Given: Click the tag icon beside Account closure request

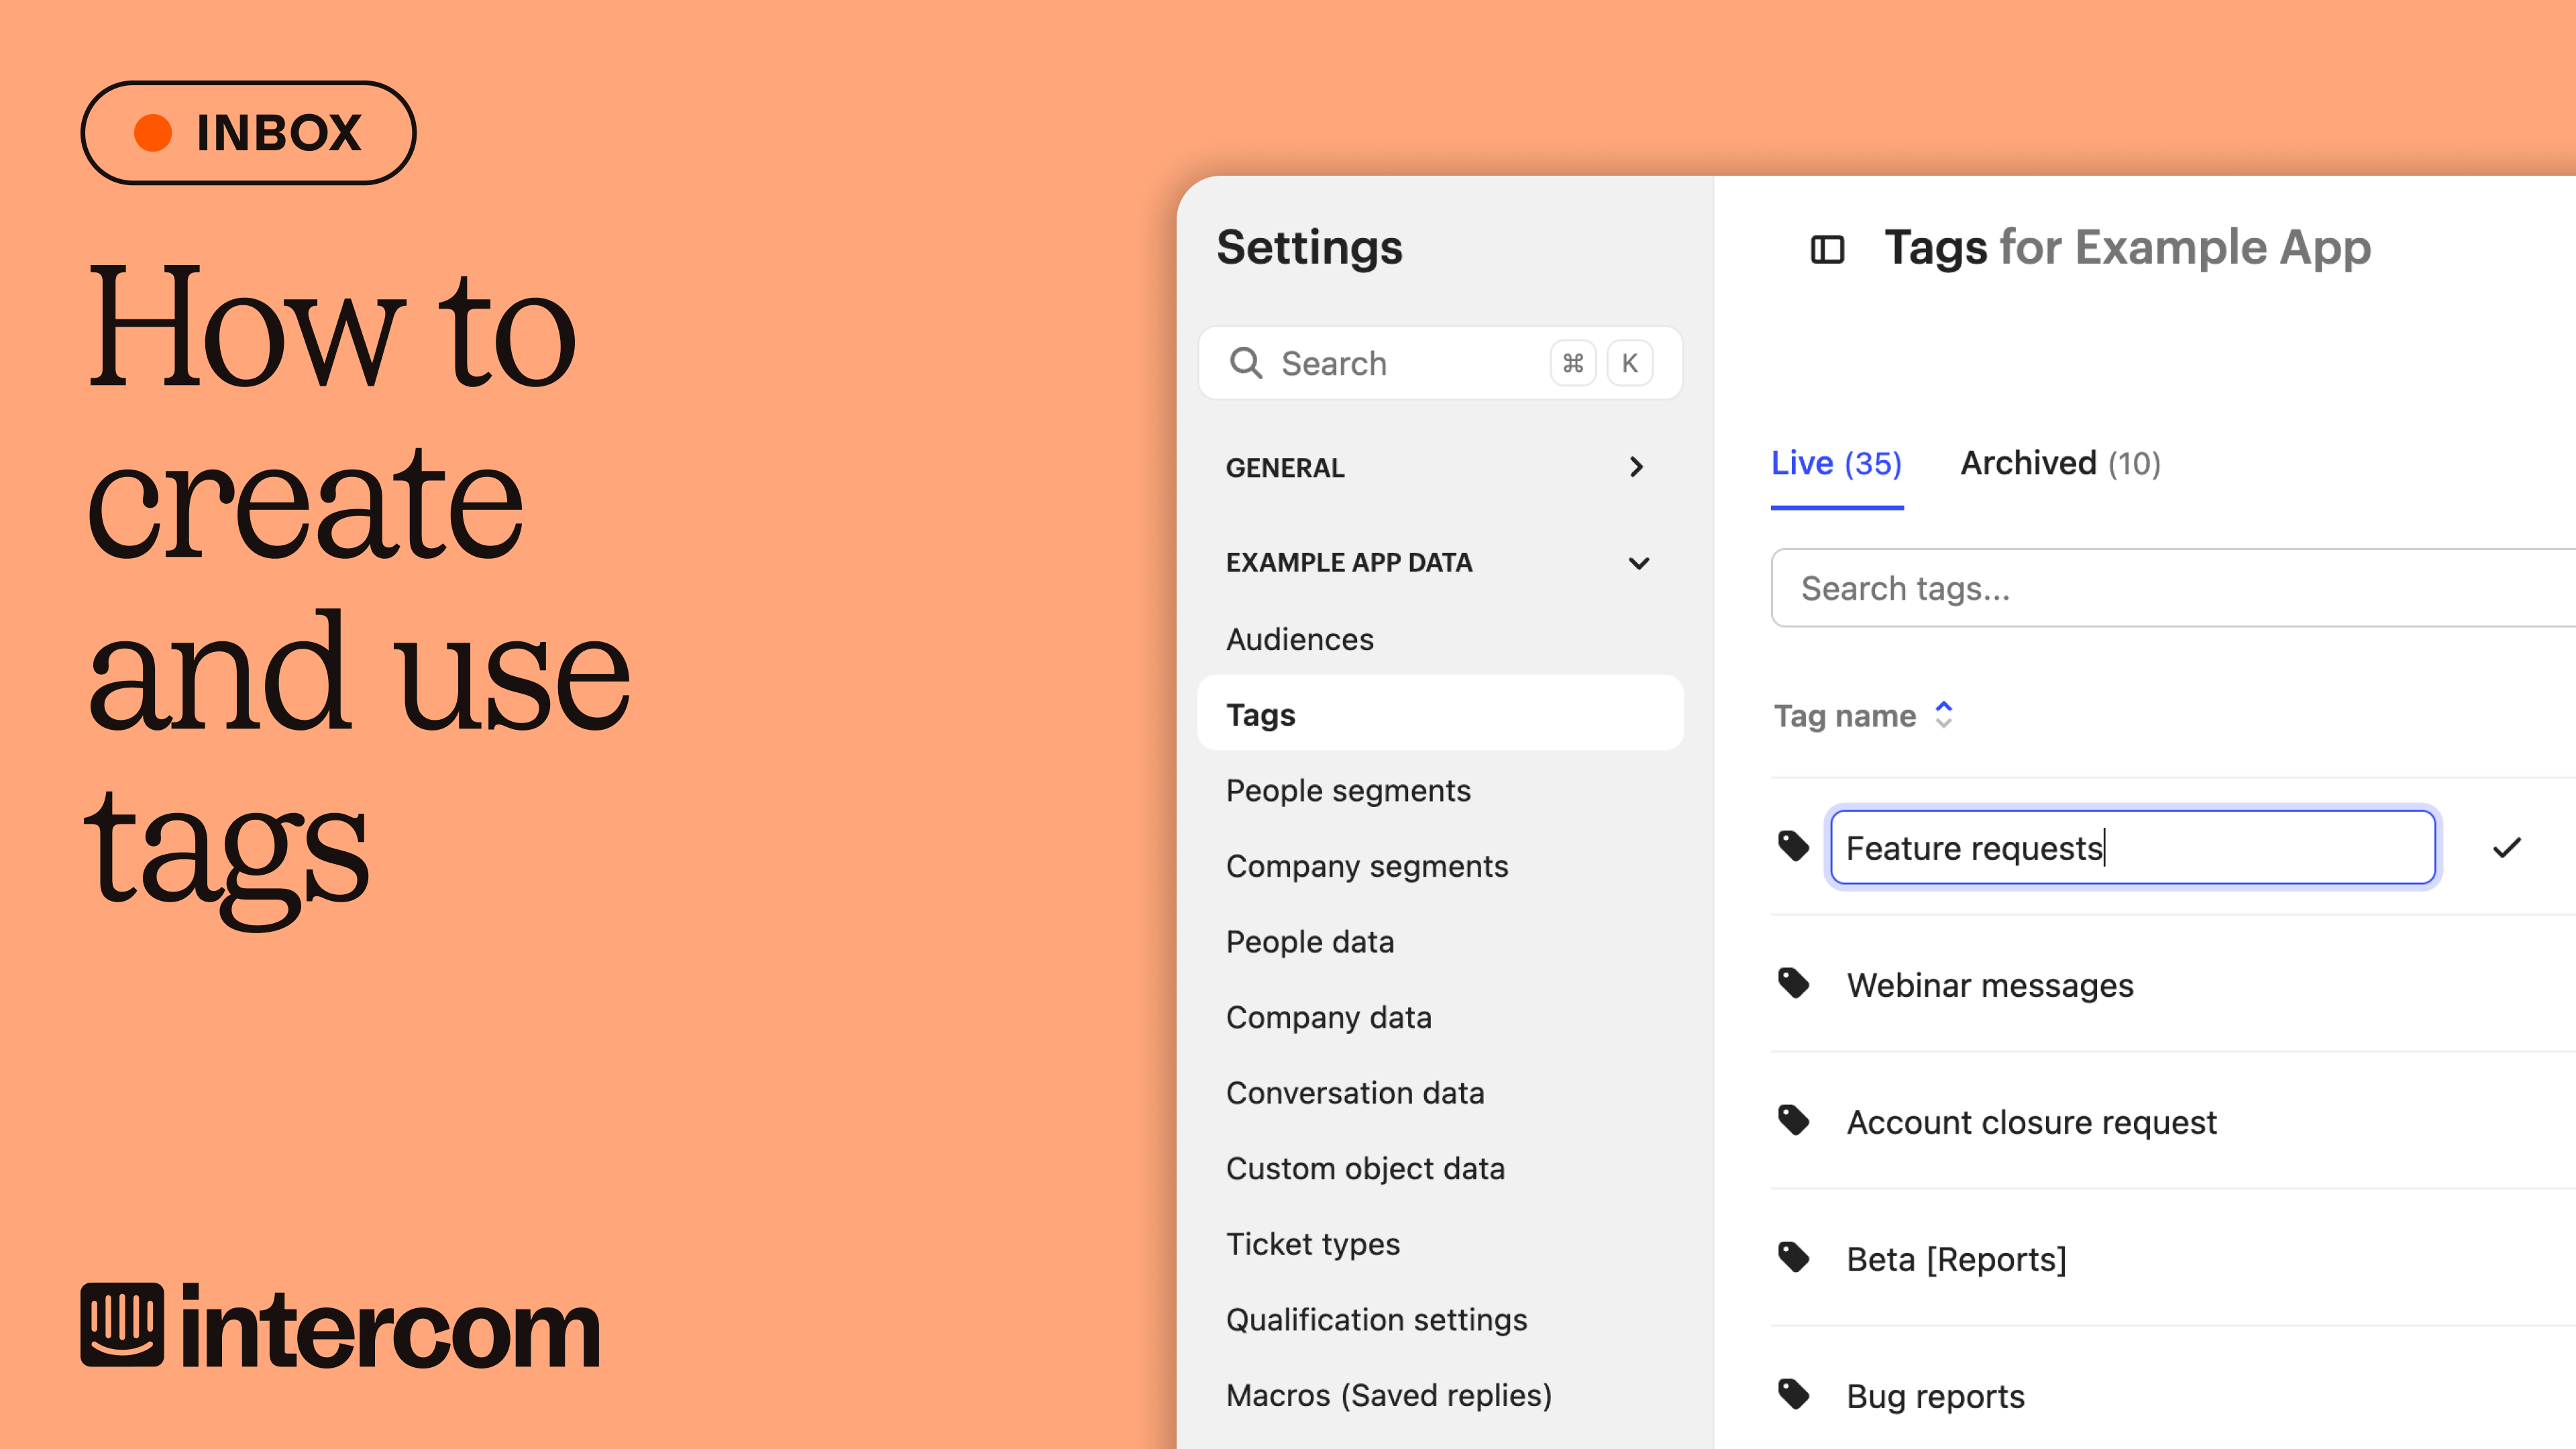Looking at the screenshot, I should pos(1793,1121).
